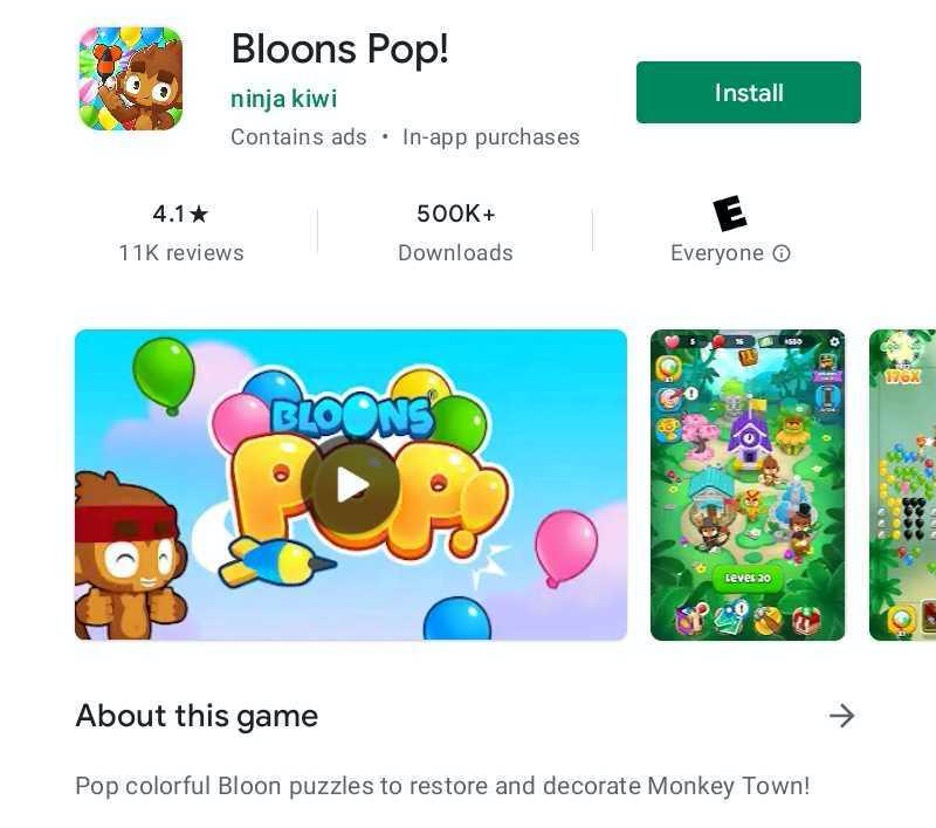Open the Monkey Town map screenshot
The height and width of the screenshot is (828, 936).
(747, 485)
